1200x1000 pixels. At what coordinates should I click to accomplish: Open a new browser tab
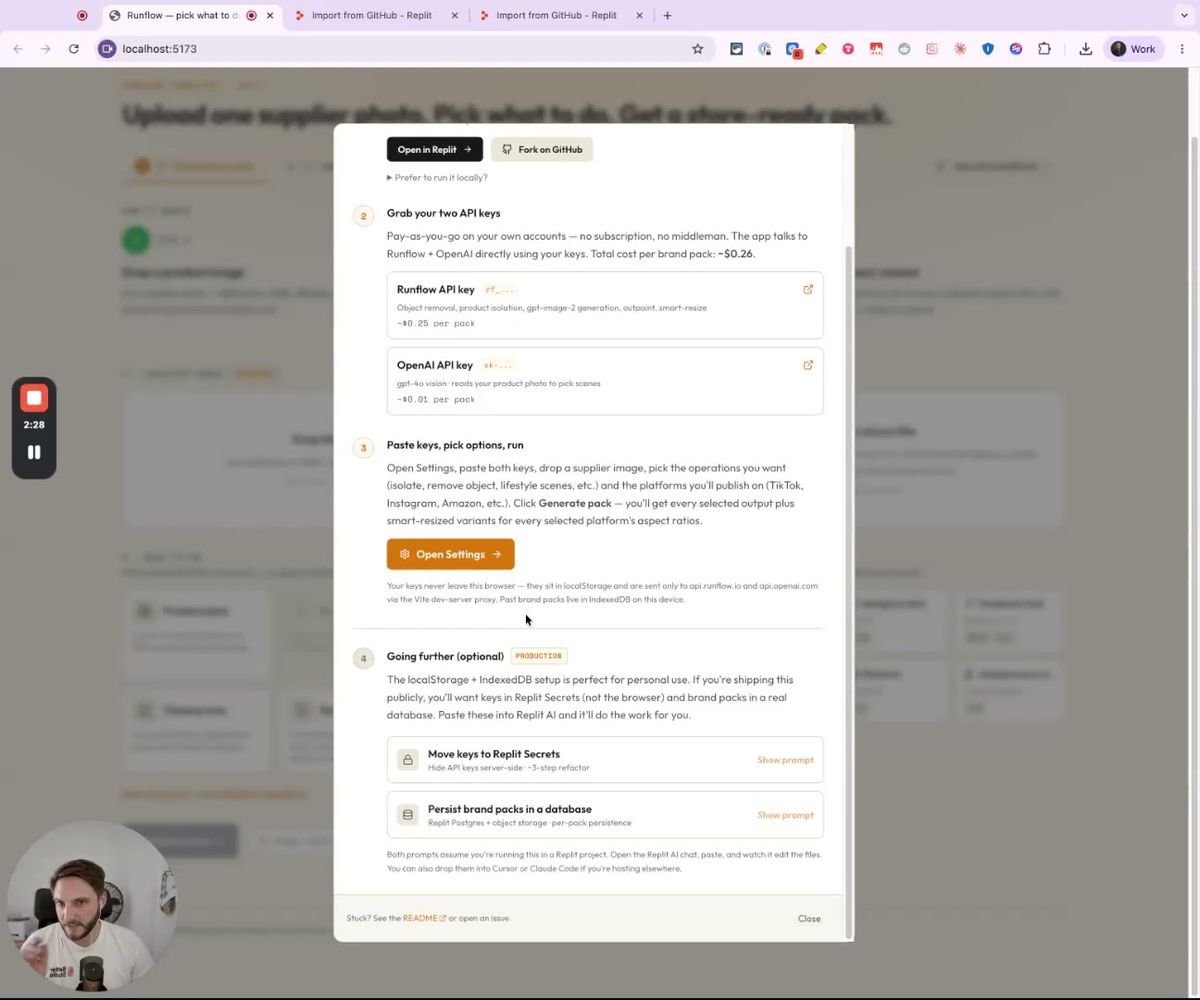(667, 15)
